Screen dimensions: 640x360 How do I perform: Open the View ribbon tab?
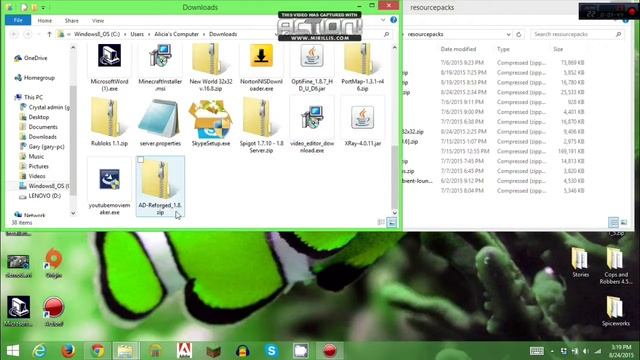(98, 20)
